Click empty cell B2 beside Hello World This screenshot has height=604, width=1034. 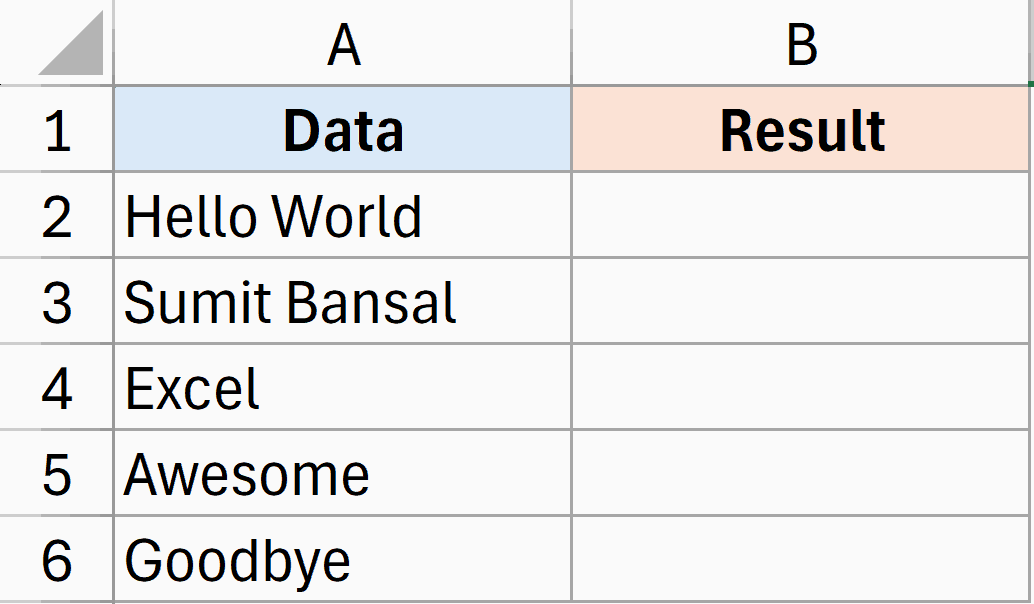(x=800, y=215)
